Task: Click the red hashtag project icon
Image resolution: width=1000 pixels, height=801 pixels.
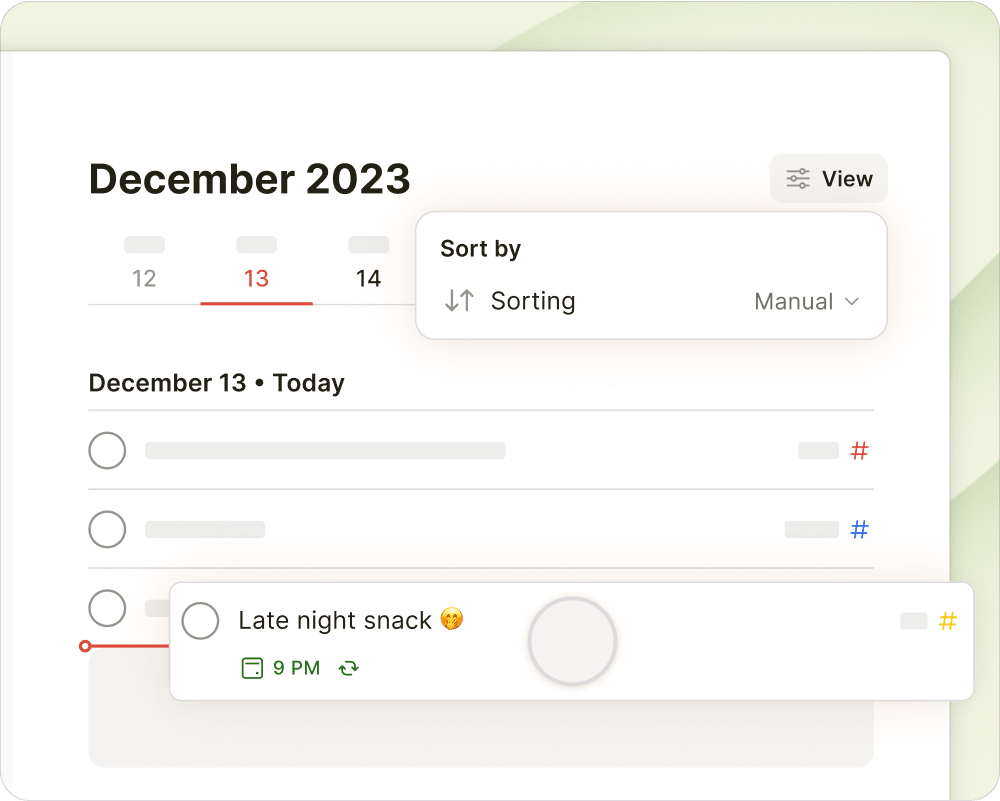Action: pos(859,451)
